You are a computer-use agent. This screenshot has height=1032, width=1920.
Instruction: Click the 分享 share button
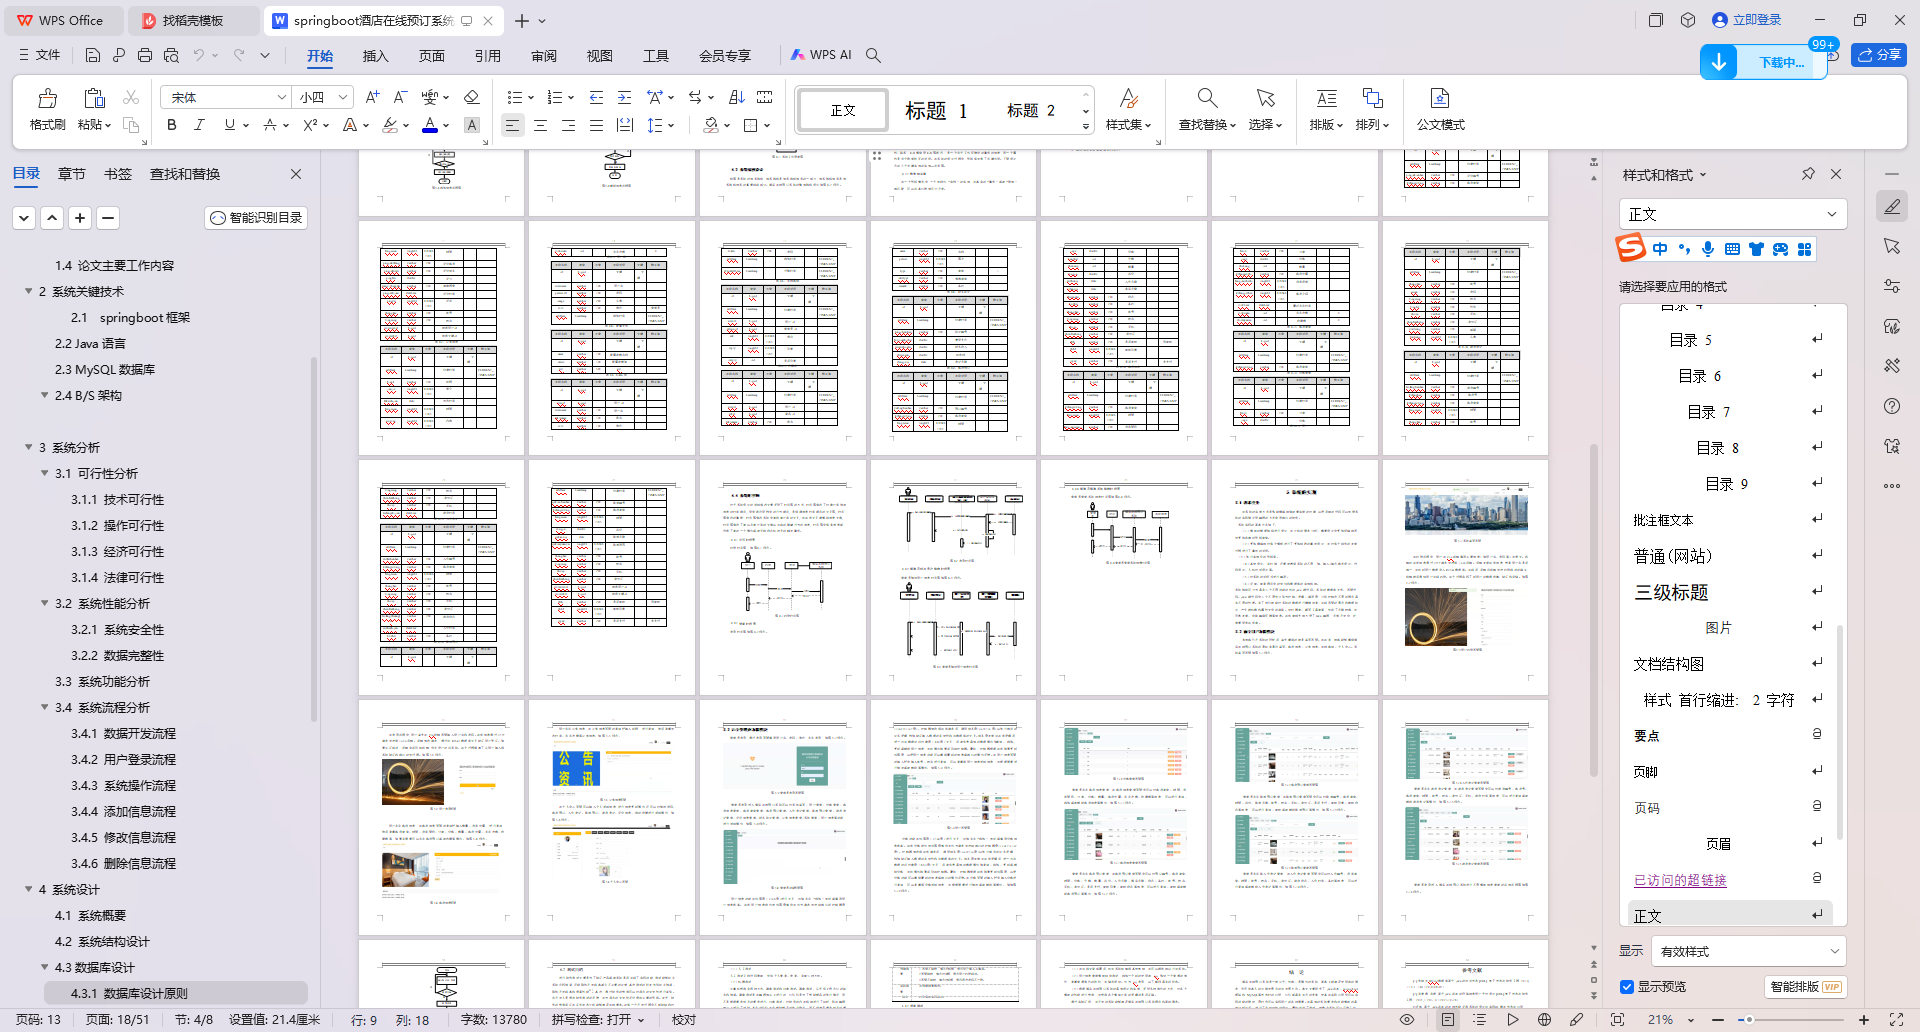[1879, 55]
